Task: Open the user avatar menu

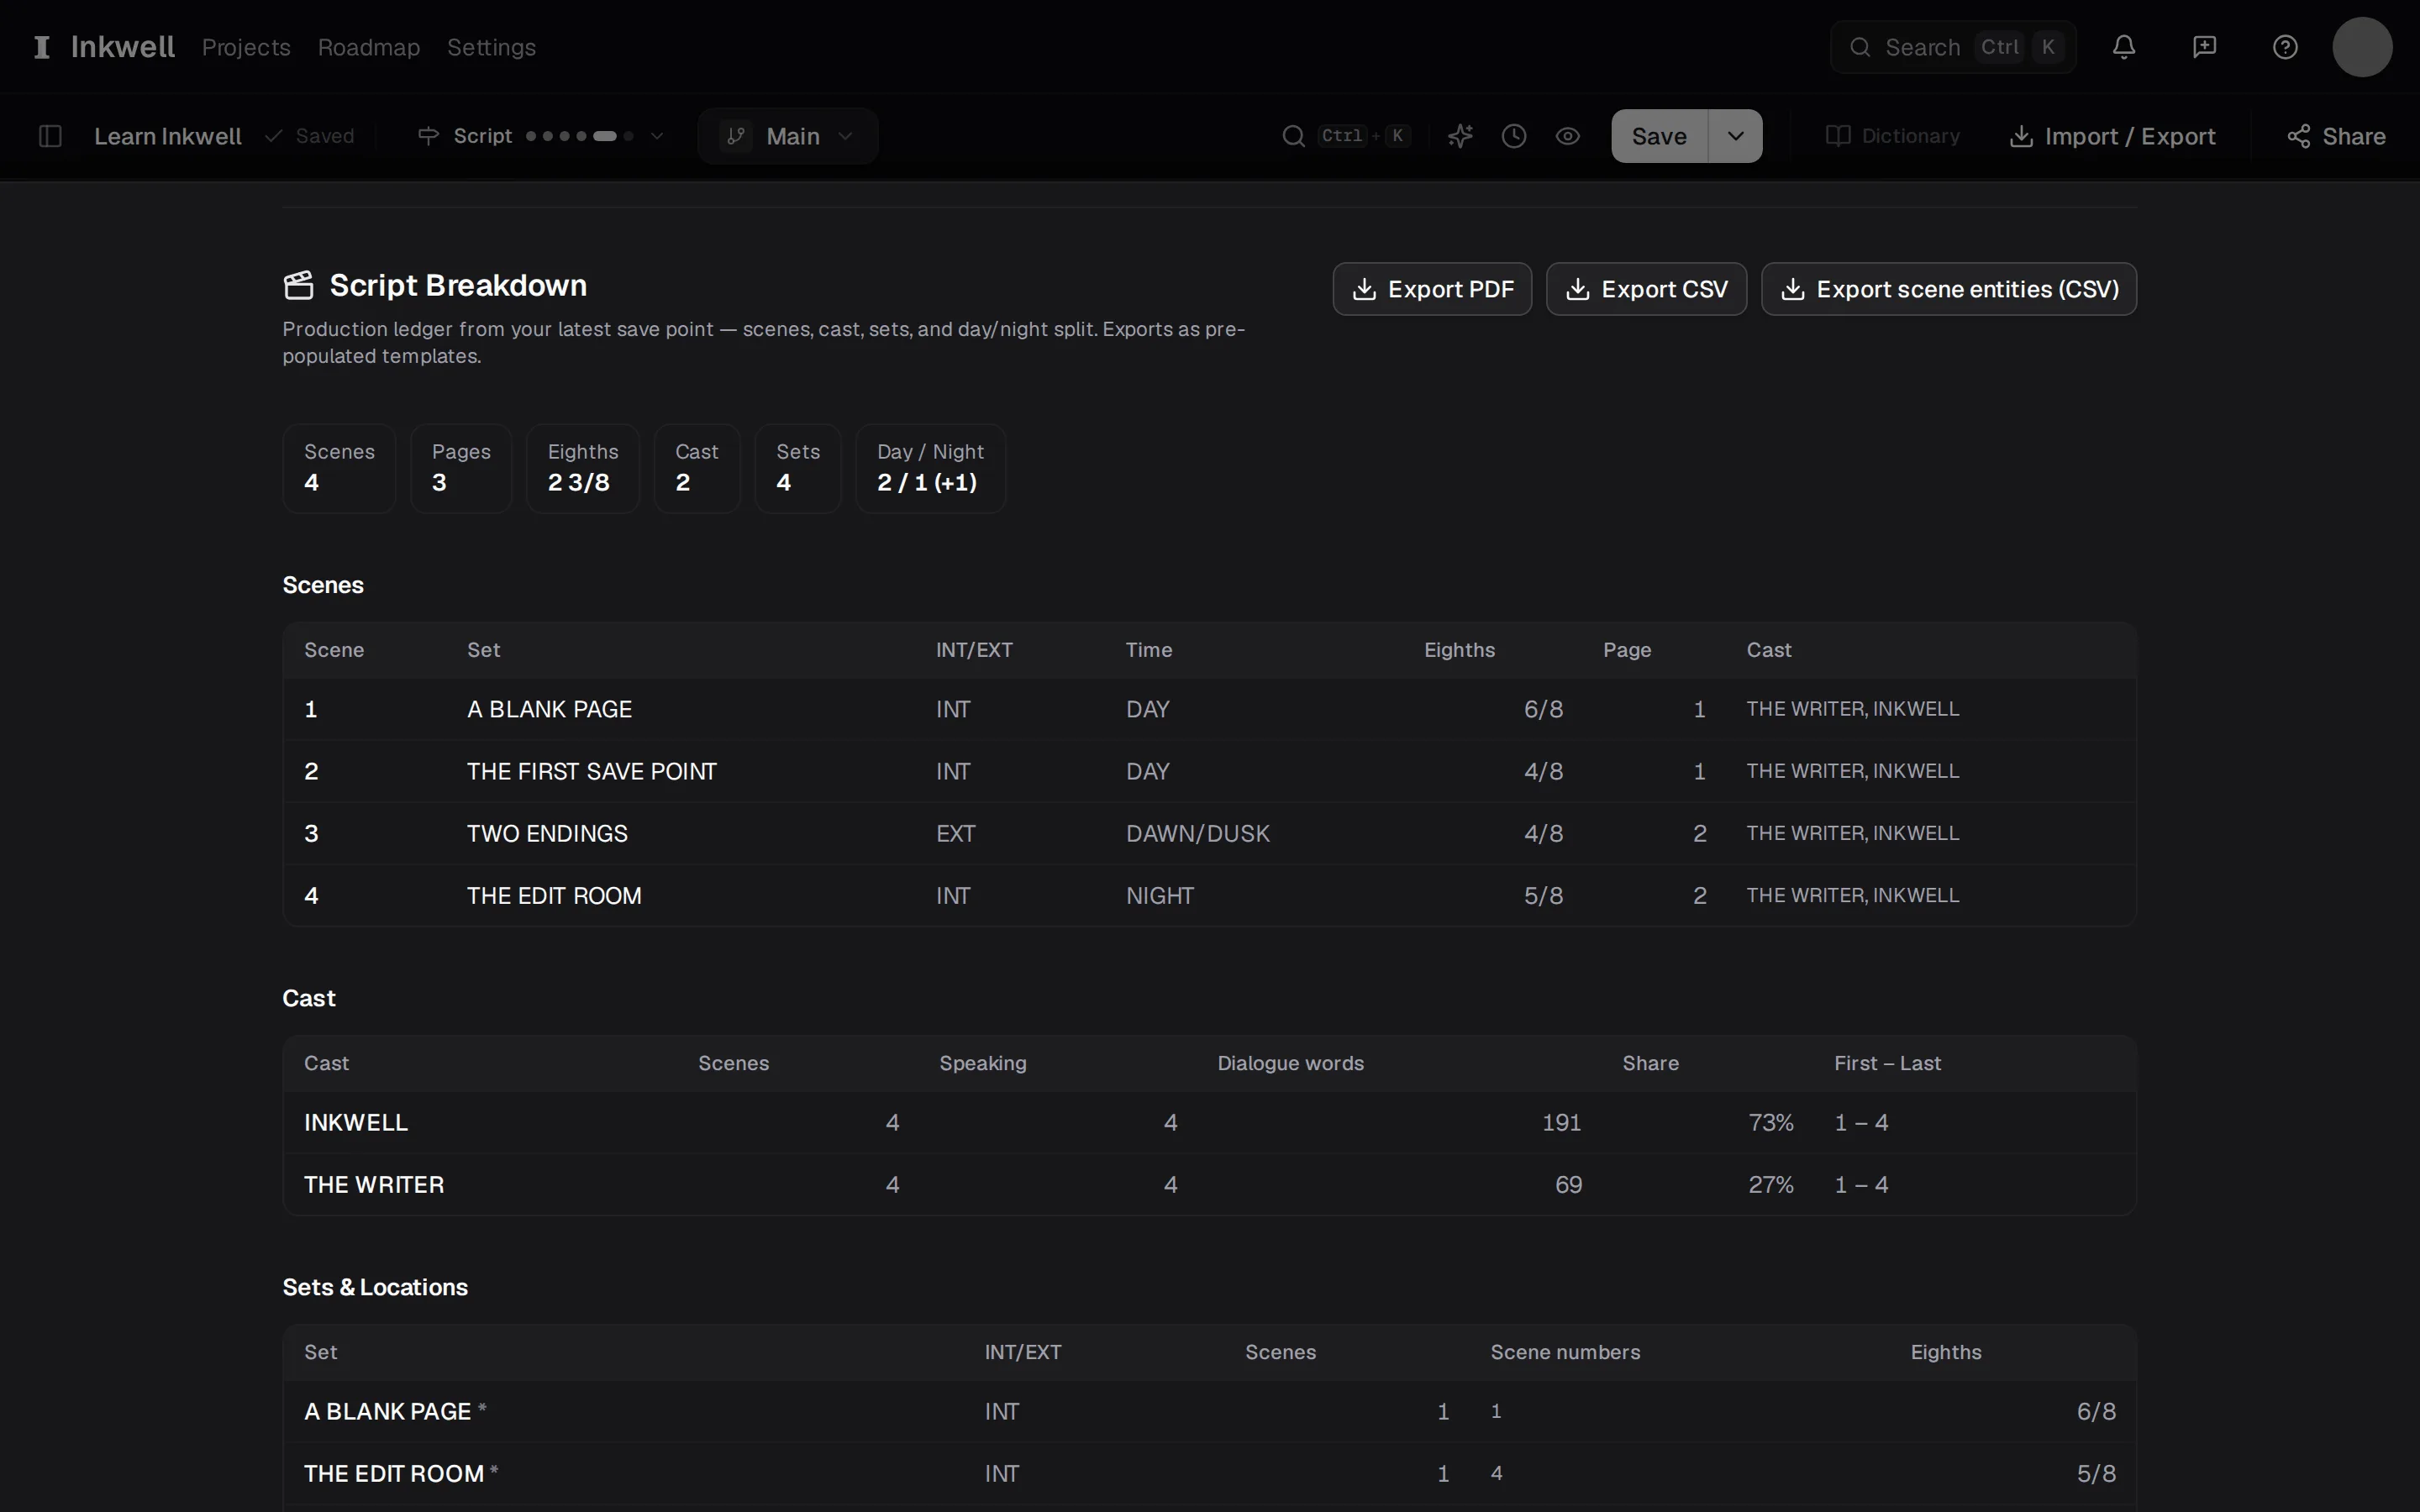Action: (2362, 47)
